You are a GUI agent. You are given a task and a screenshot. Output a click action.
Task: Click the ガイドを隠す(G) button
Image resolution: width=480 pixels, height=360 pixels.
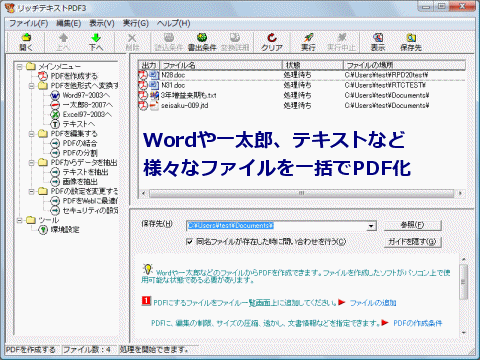click(x=412, y=242)
